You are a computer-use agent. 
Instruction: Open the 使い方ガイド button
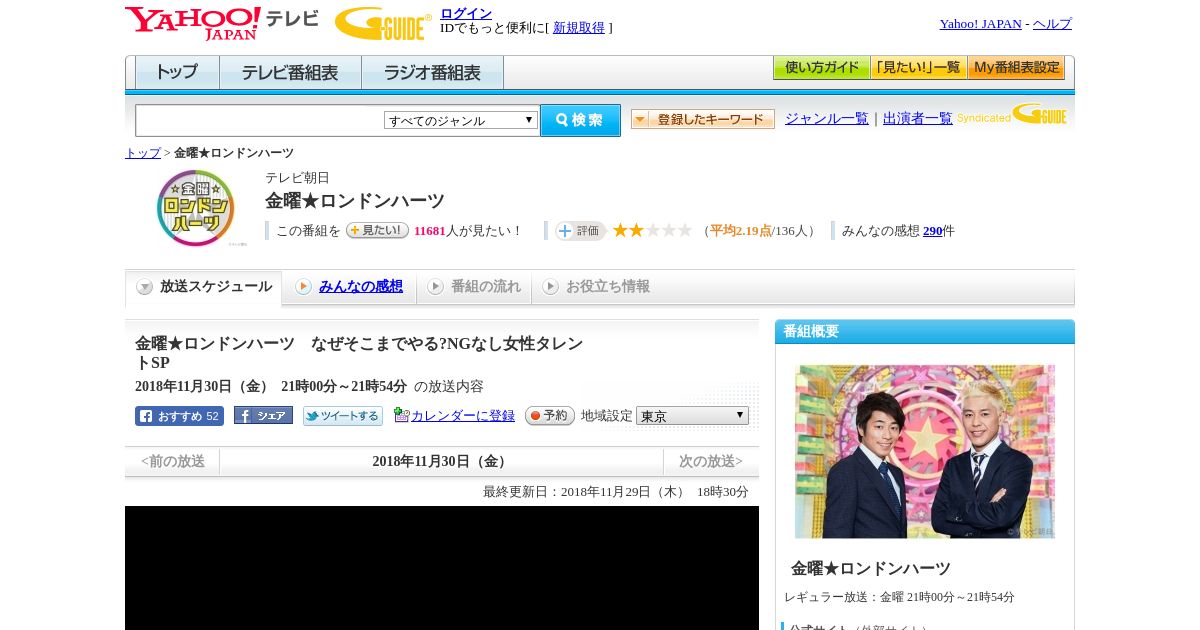[x=821, y=68]
